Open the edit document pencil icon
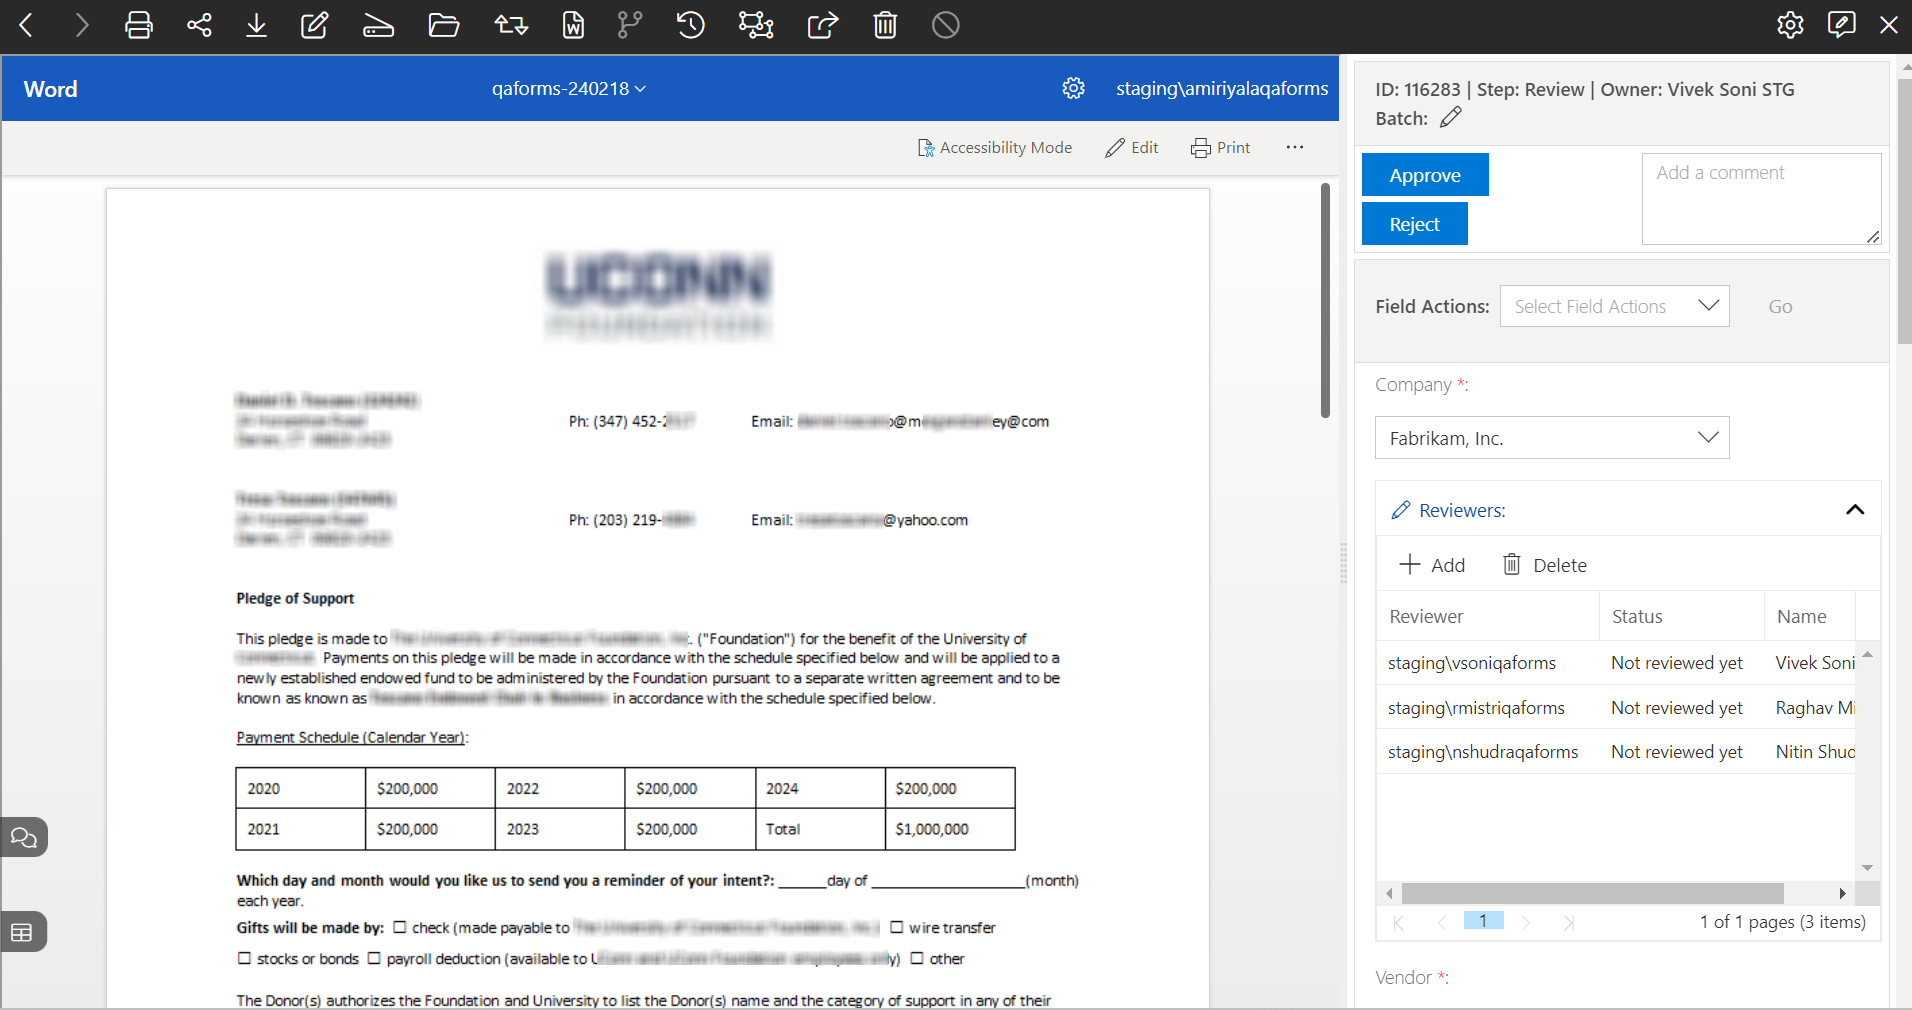This screenshot has height=1010, width=1912. pyautogui.click(x=315, y=25)
